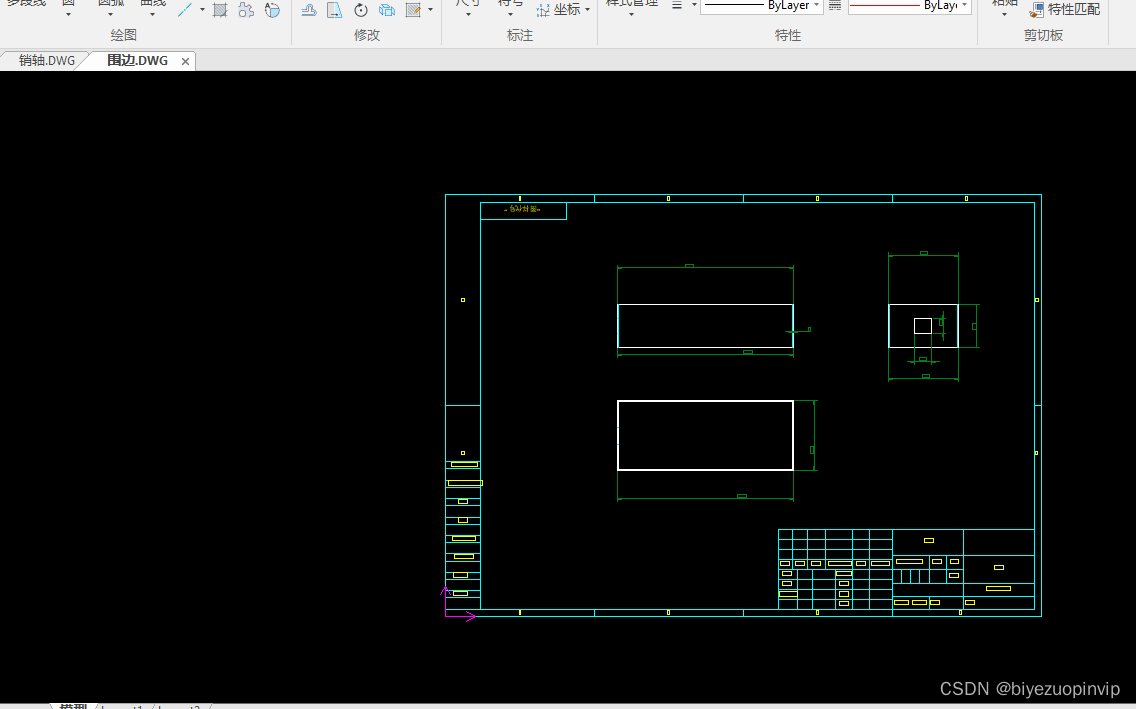Click the block puzzle-piece icon
Screen dimensions: 1136x709
[x=246, y=9]
